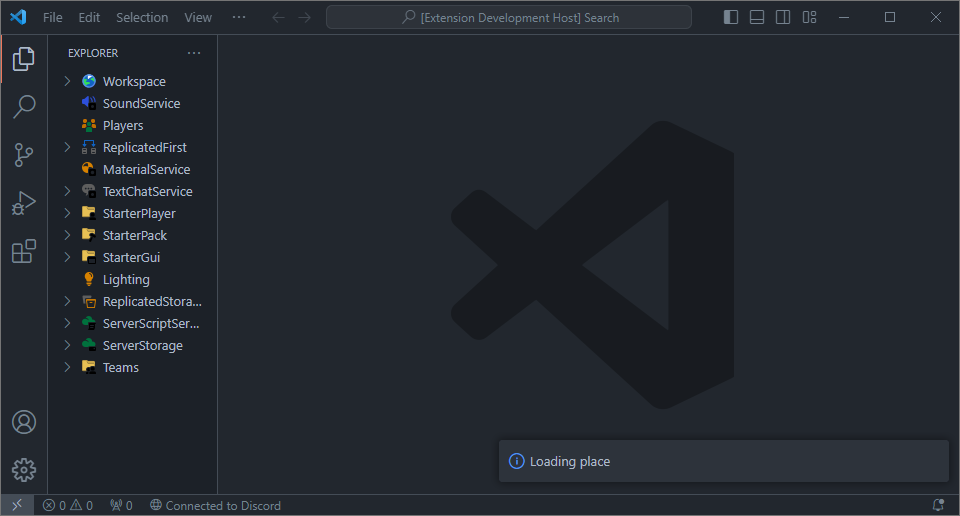Click the StarterPlayer folder icon
Image resolution: width=960 pixels, height=516 pixels.
point(89,213)
